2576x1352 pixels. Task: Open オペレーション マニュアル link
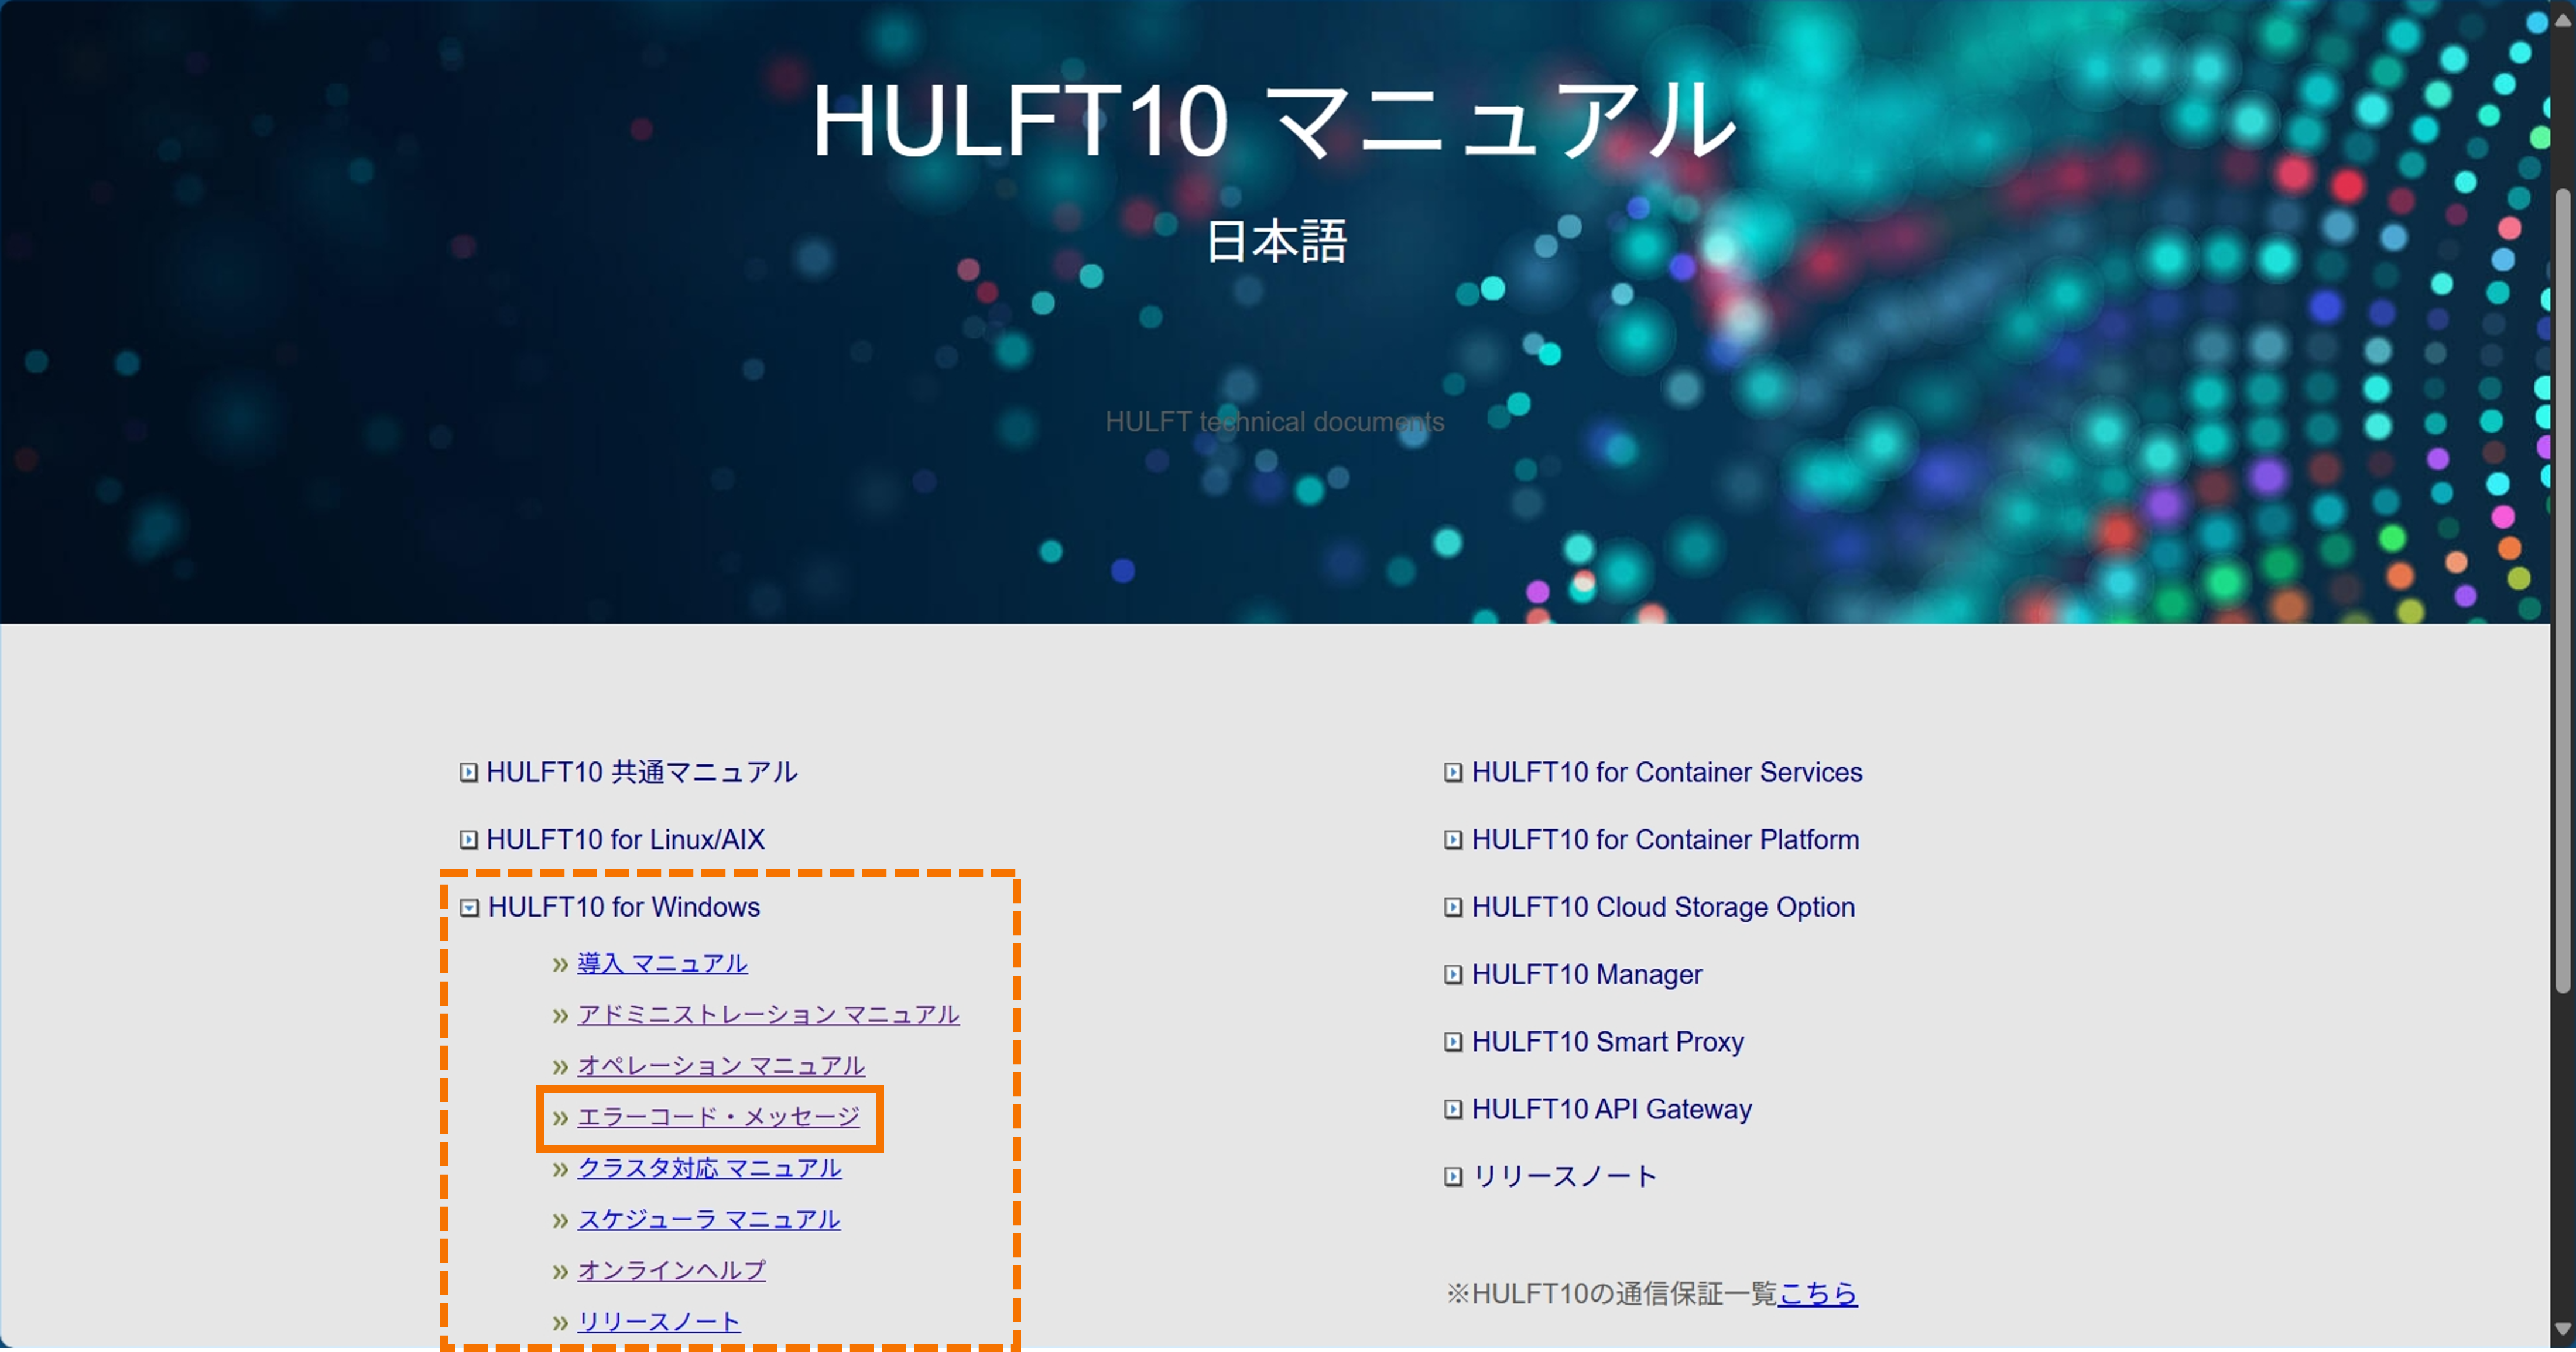(x=721, y=1066)
